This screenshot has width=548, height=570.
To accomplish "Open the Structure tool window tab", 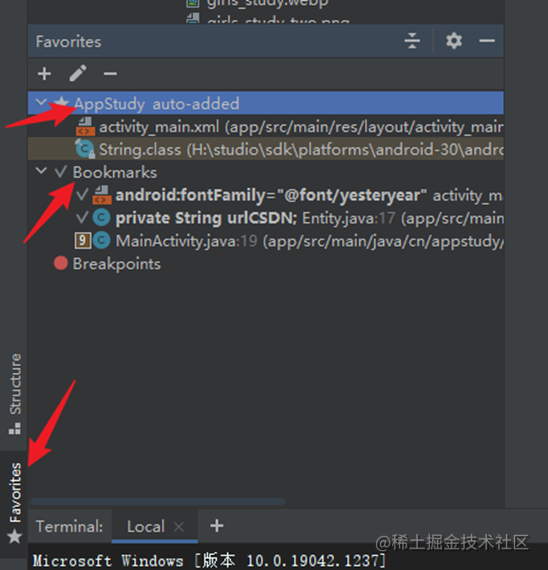I will coord(15,394).
